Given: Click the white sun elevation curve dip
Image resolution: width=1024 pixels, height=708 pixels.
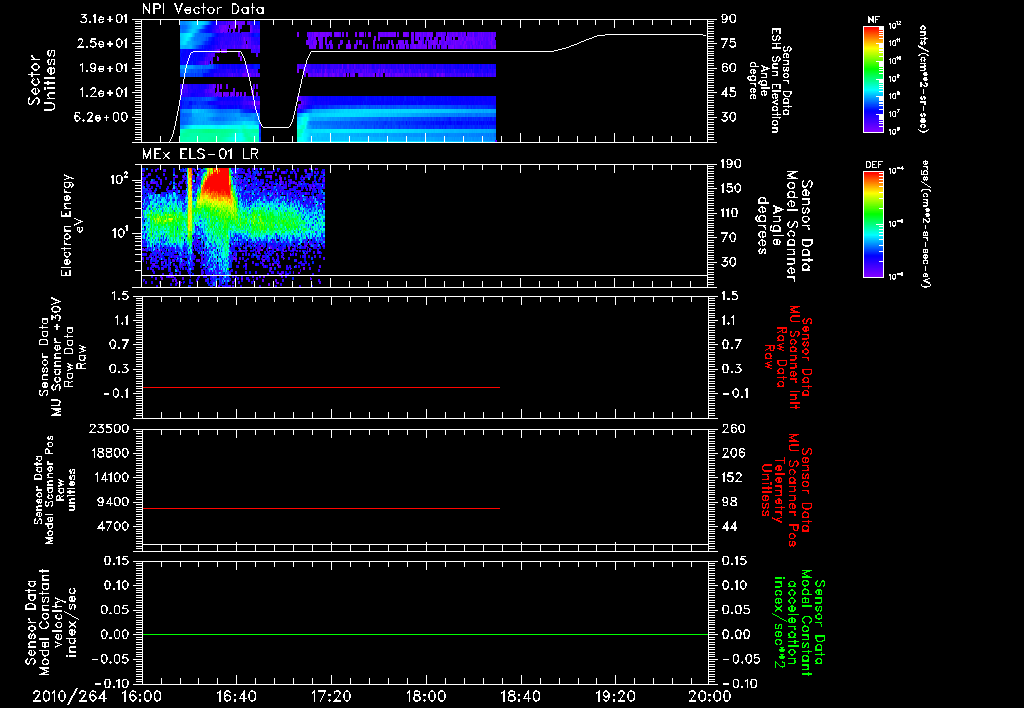Looking at the screenshot, I should tap(277, 127).
